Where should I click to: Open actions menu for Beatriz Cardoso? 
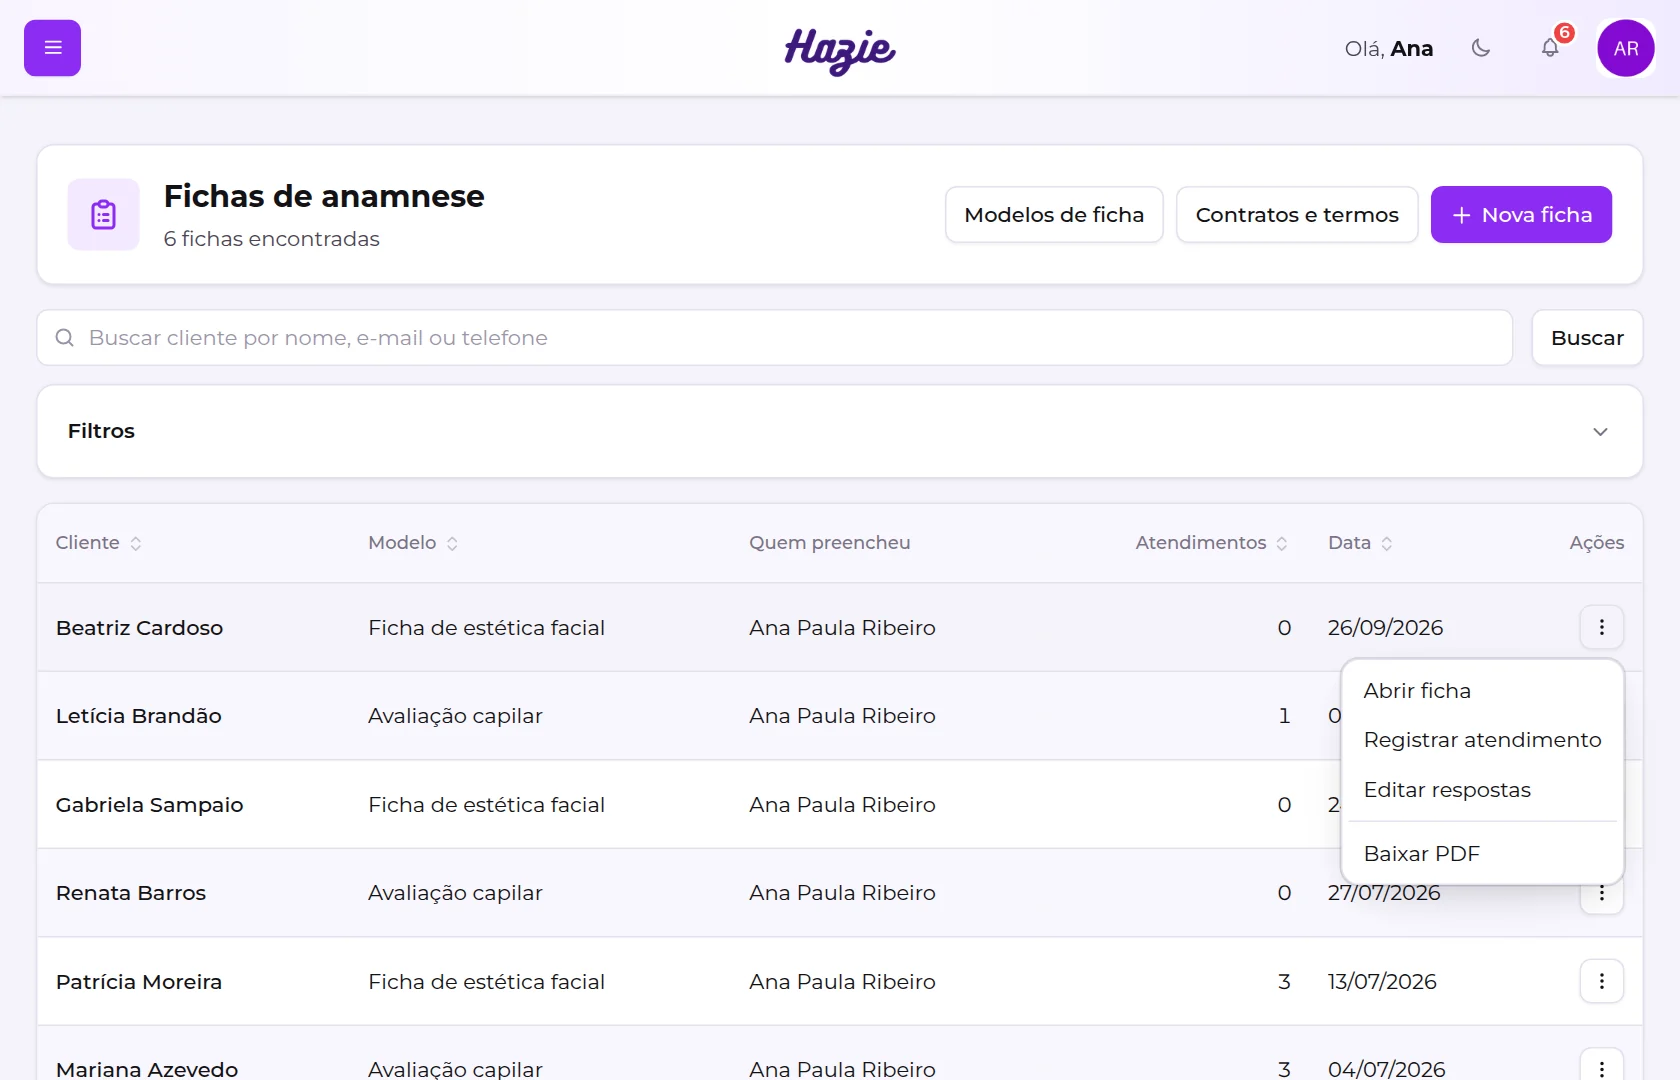pos(1601,627)
